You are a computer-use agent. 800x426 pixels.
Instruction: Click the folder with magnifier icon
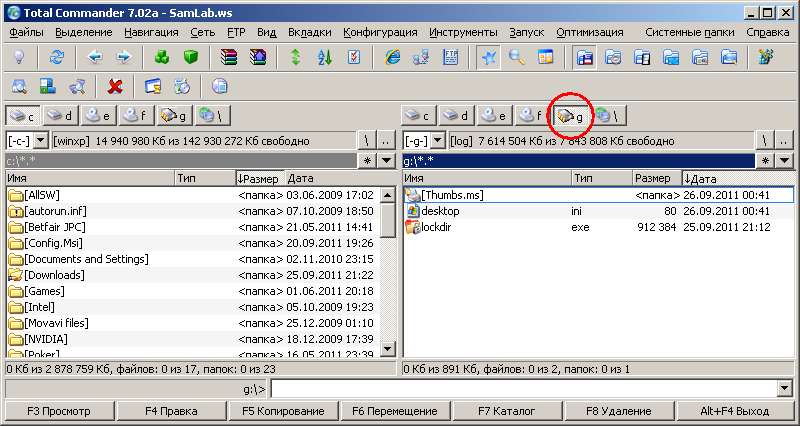click(729, 57)
